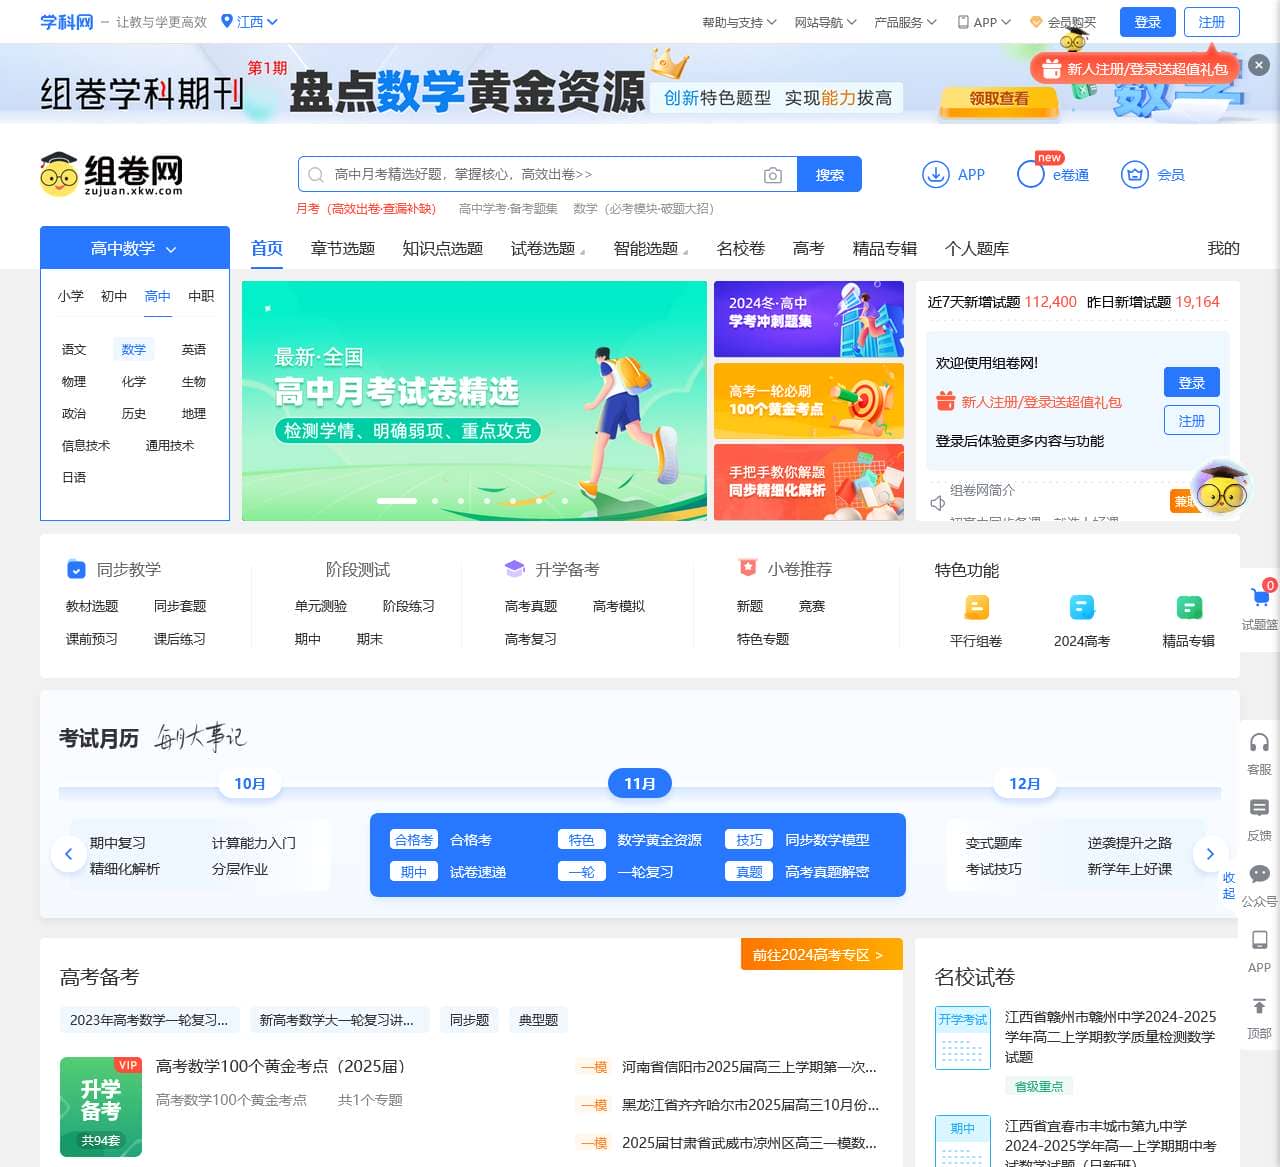The width and height of the screenshot is (1280, 1167).
Task: Click the calendar previous arrow
Action: click(68, 854)
